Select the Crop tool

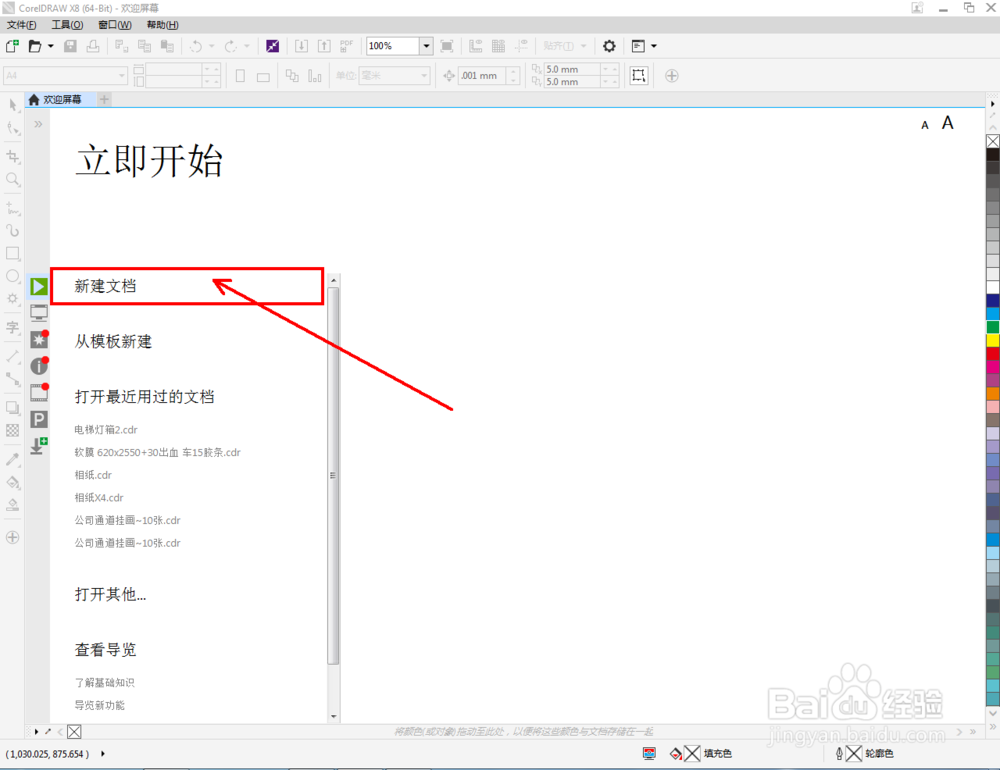(13, 156)
